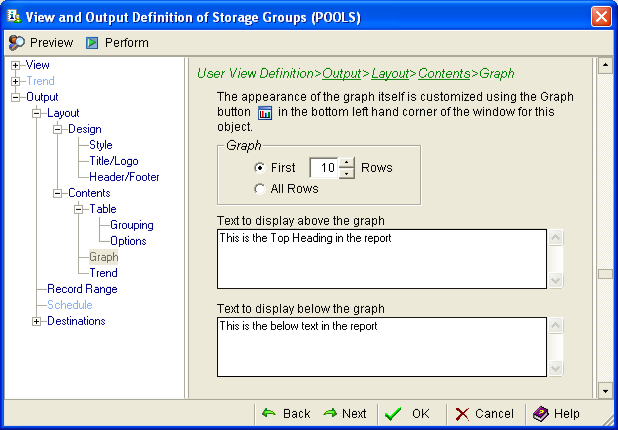This screenshot has width=618, height=430.
Task: Collapse the Contents tree node
Action: 58,194
